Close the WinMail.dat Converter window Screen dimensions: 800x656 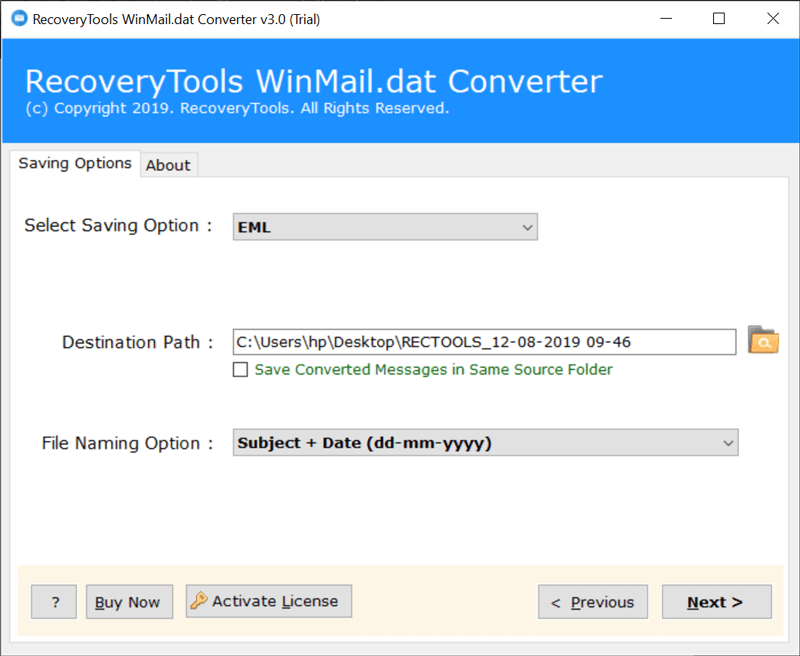(x=773, y=19)
